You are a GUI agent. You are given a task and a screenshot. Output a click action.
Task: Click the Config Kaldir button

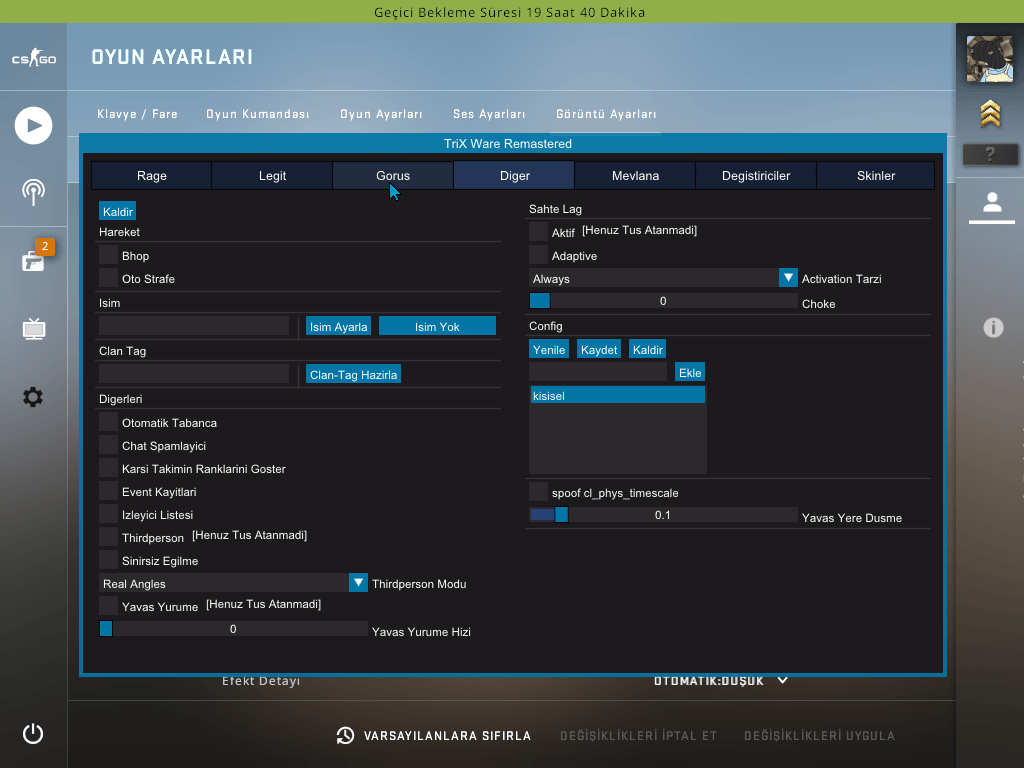(x=648, y=349)
